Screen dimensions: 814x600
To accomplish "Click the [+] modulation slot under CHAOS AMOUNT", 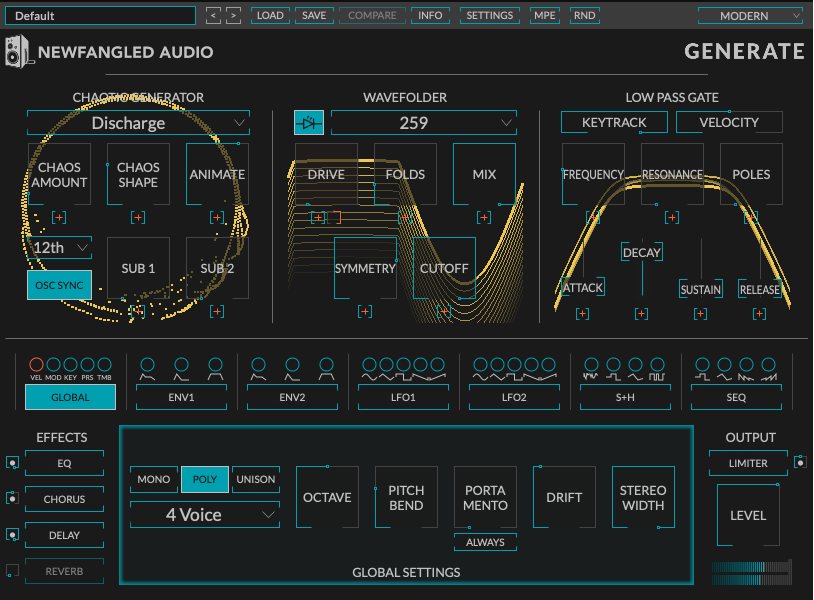I will click(x=57, y=216).
